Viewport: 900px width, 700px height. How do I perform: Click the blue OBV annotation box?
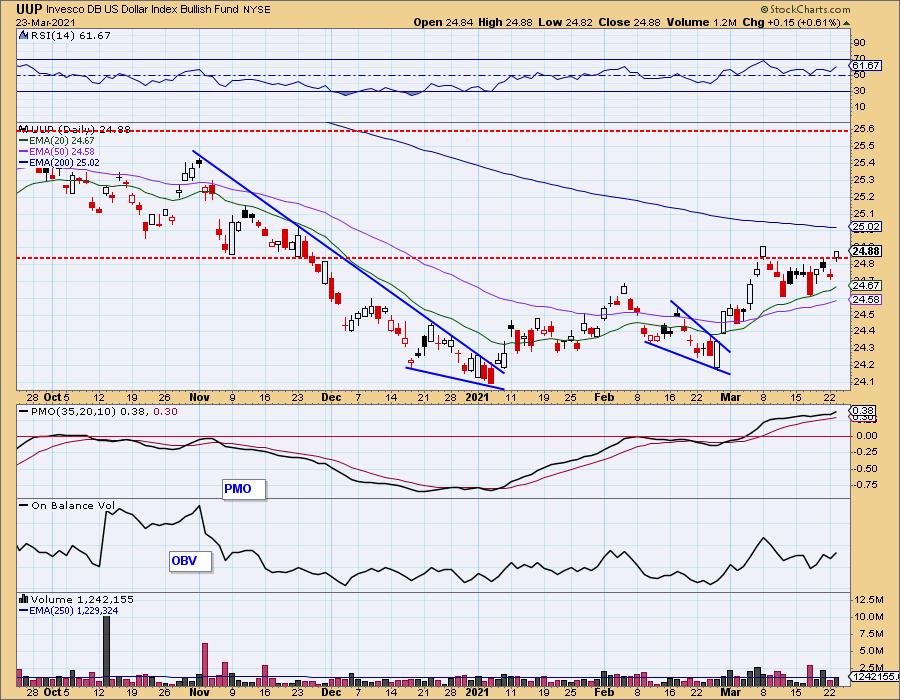191,561
